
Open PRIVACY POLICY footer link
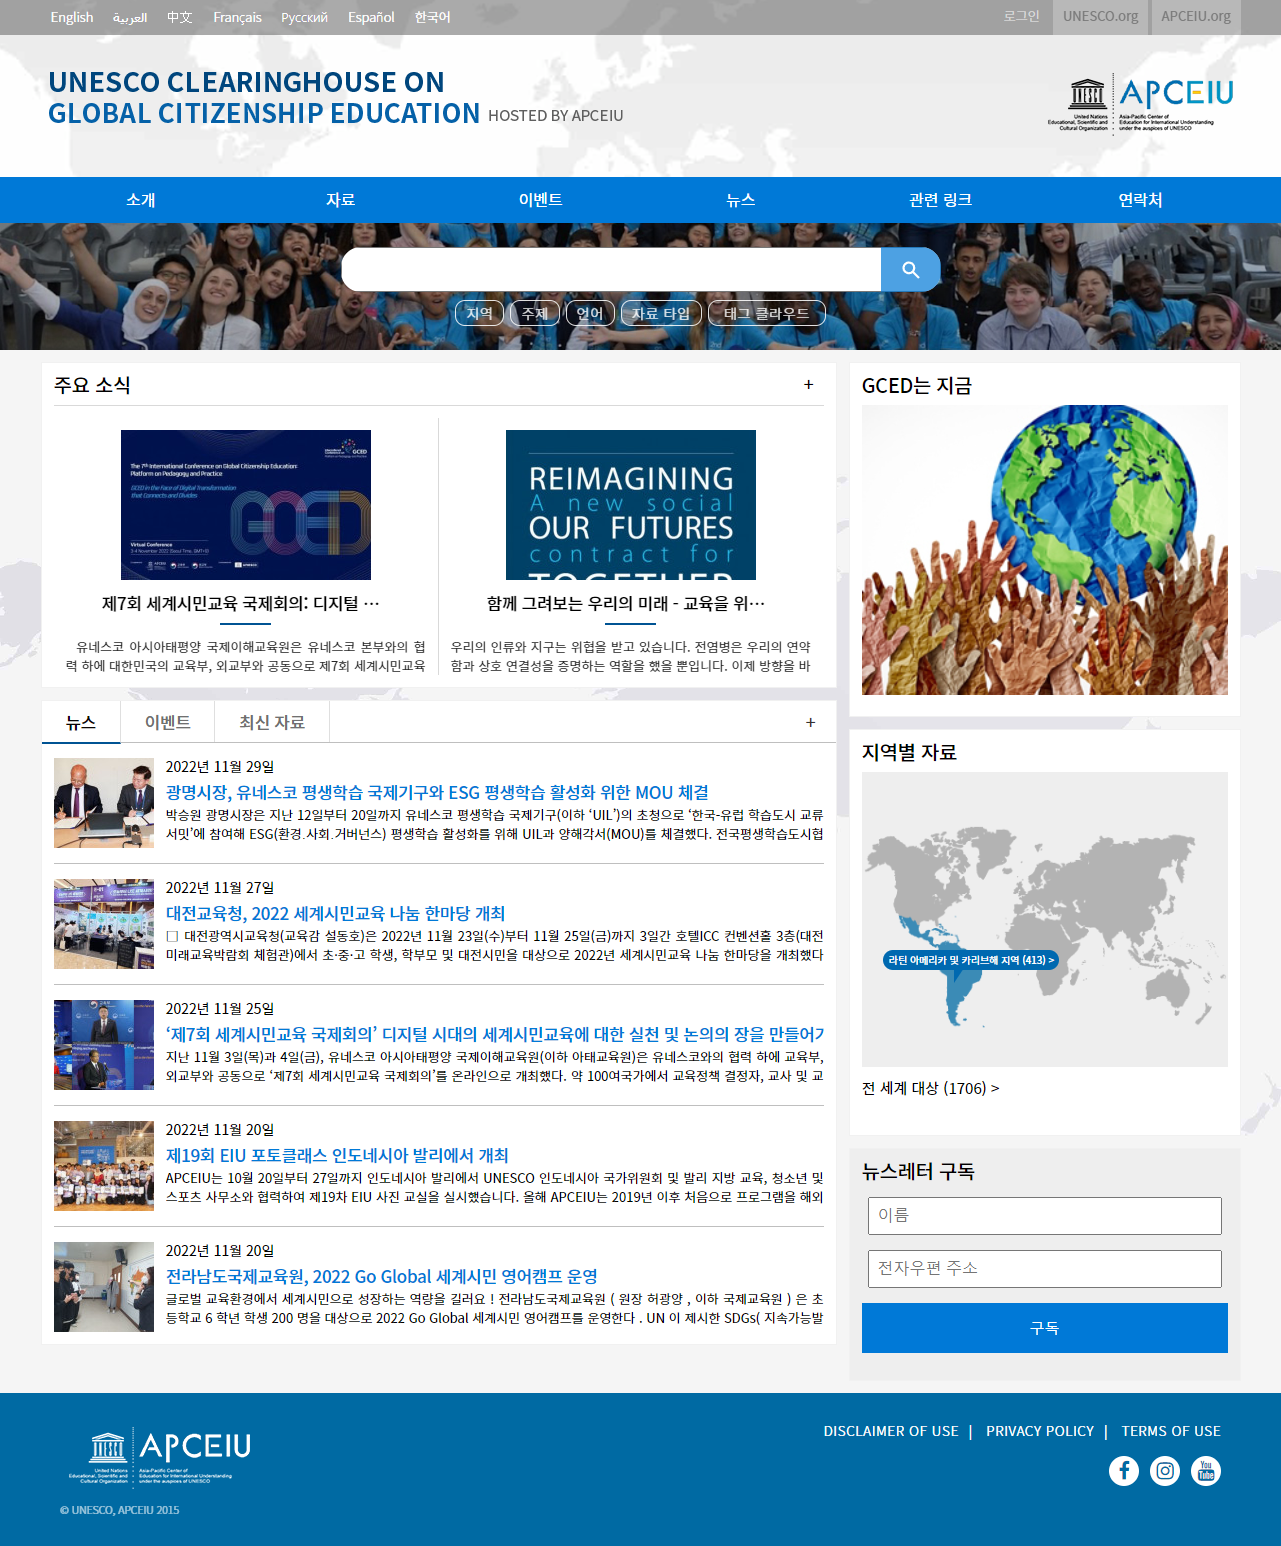point(1040,1431)
